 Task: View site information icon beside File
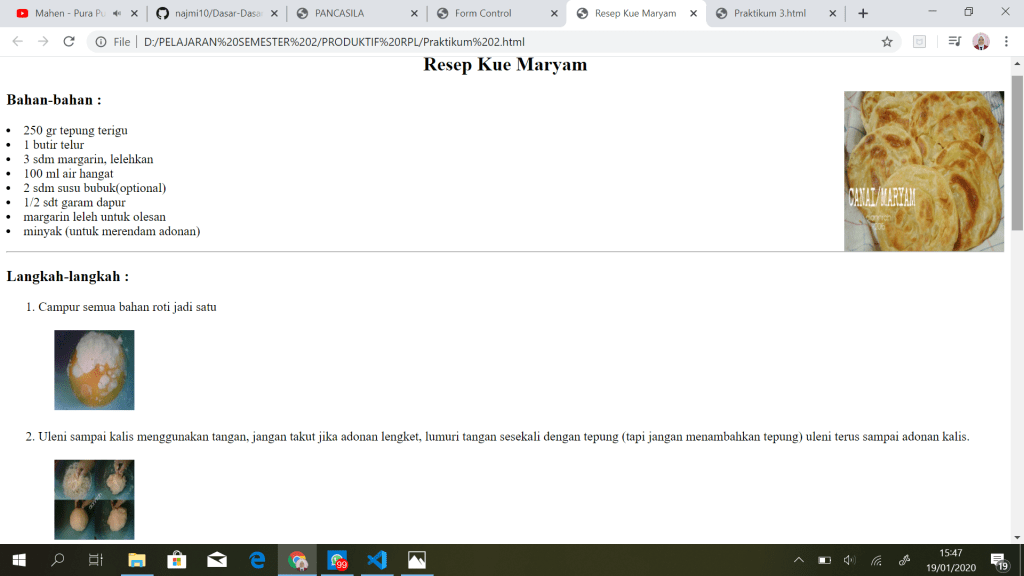(101, 42)
